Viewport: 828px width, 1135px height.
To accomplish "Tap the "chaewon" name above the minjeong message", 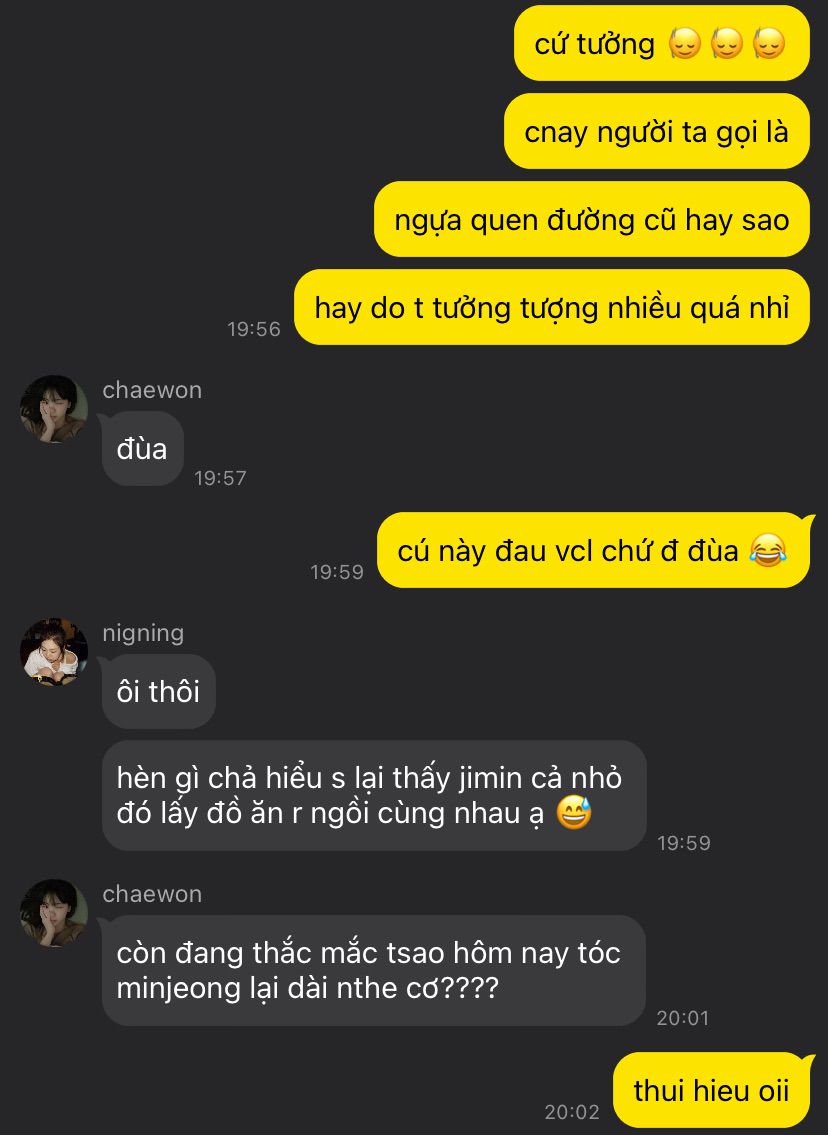I will (x=152, y=894).
